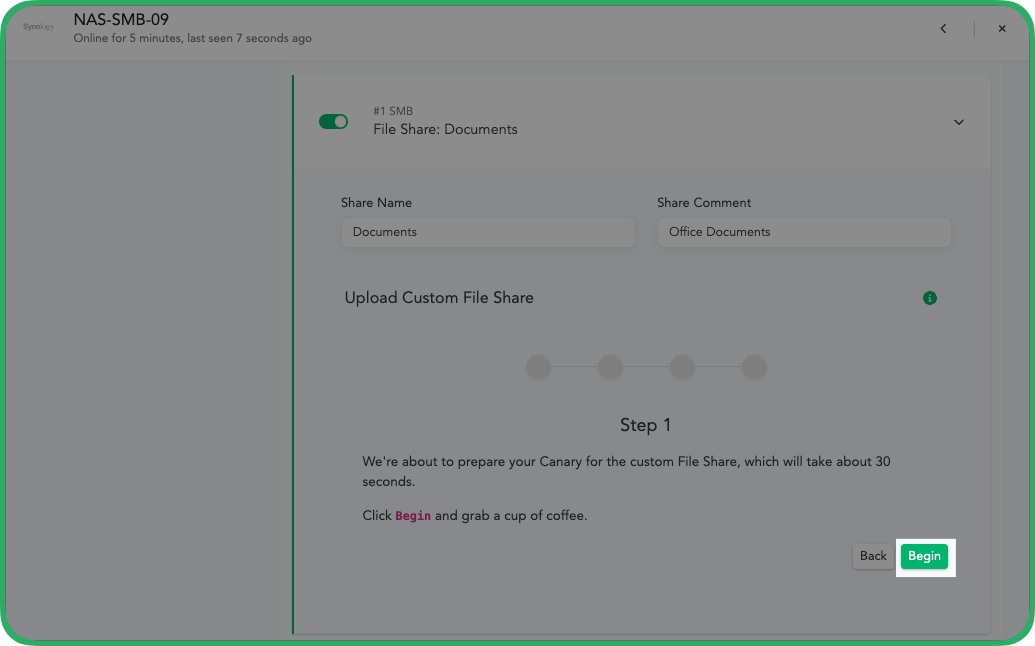1035x646 pixels.
Task: Select the first step circle in the progress indicator
Action: click(x=538, y=367)
